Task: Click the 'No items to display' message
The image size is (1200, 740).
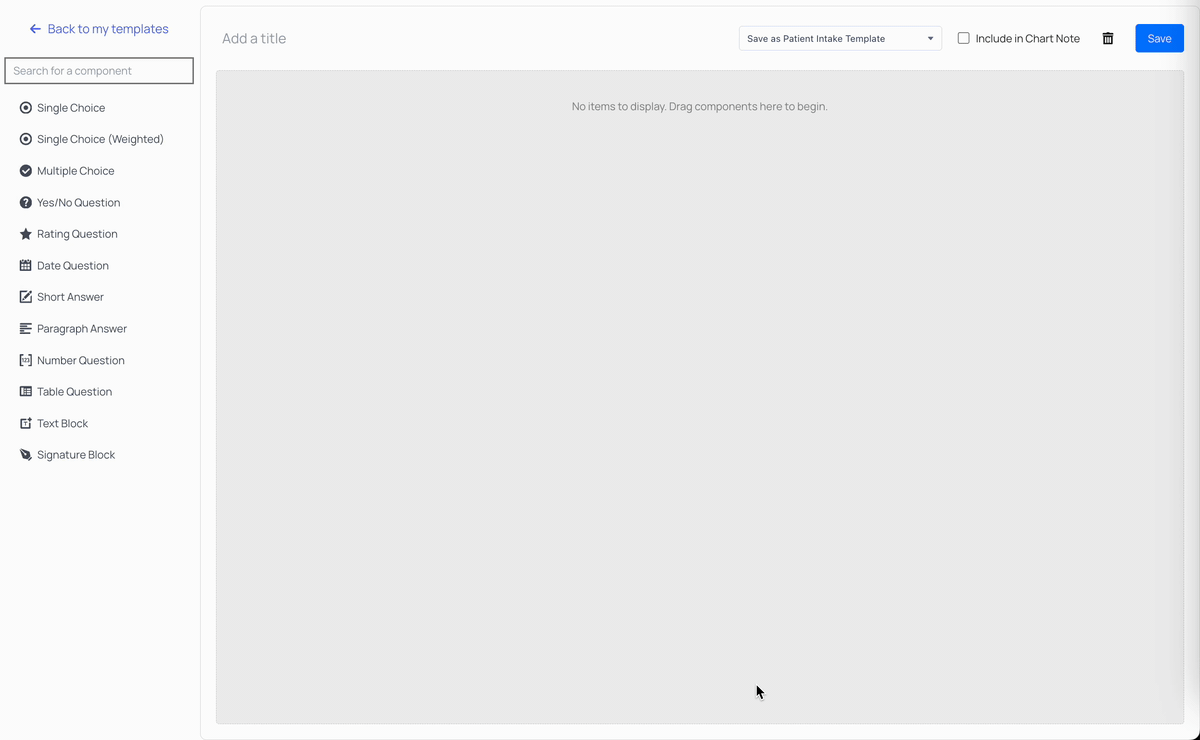Action: (x=700, y=106)
